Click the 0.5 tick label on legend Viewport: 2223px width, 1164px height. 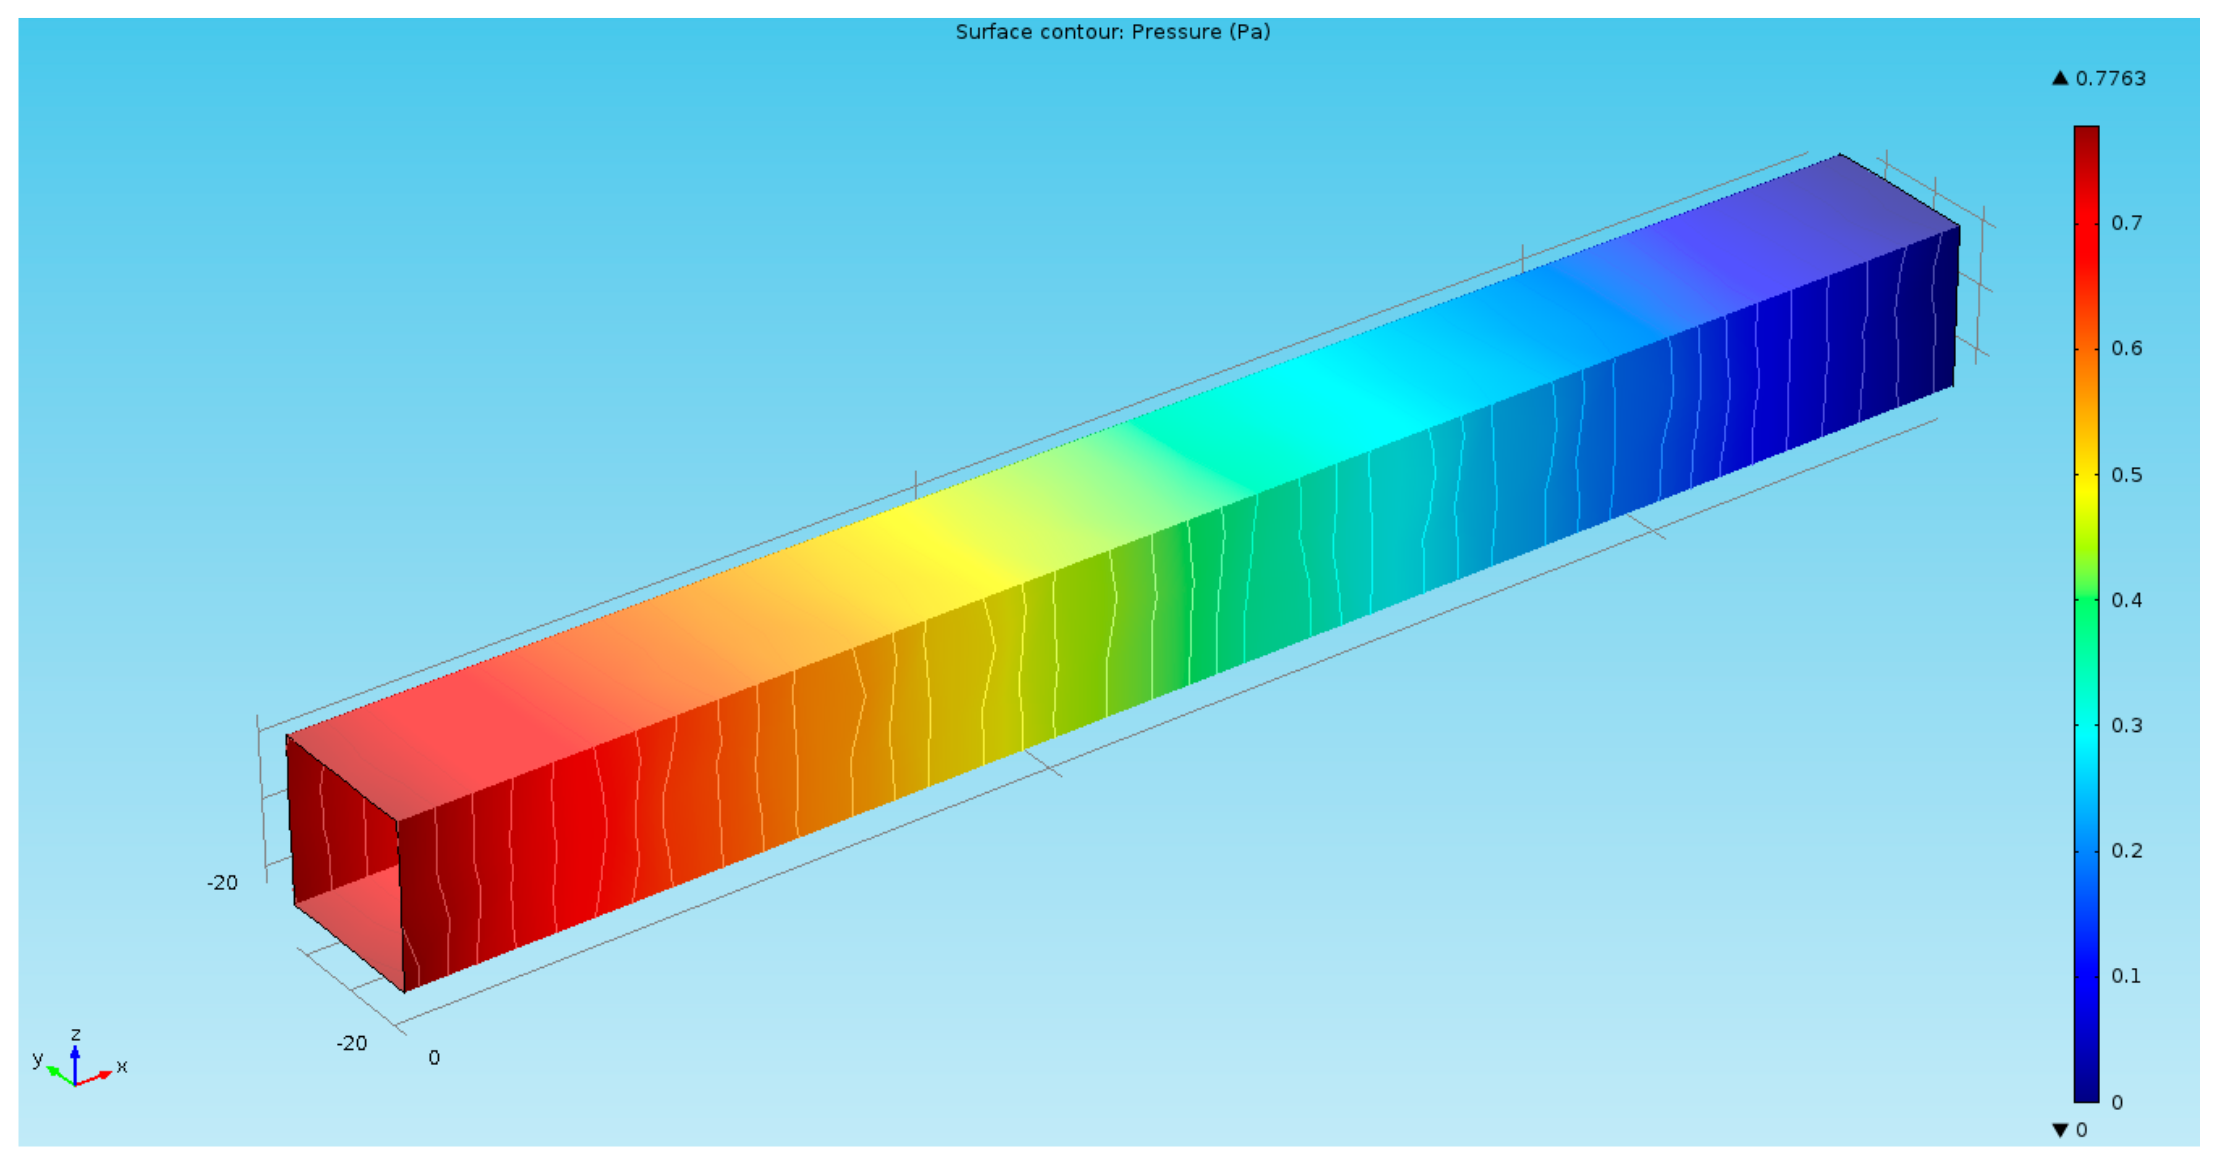2126,475
